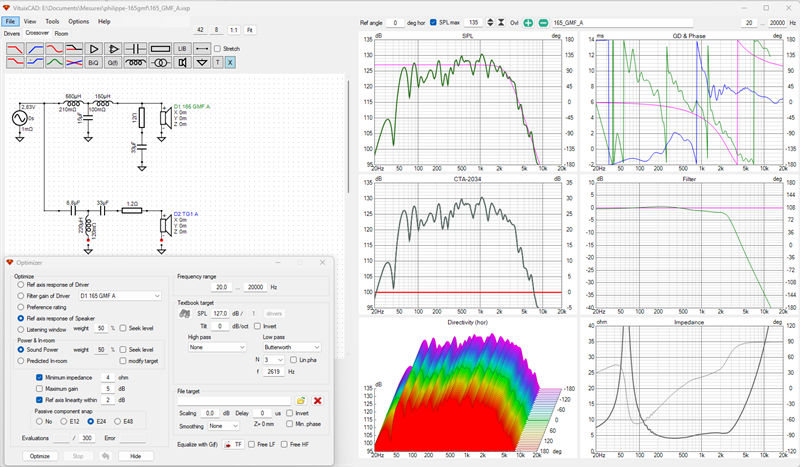Select the capacitor component tool

136,49
